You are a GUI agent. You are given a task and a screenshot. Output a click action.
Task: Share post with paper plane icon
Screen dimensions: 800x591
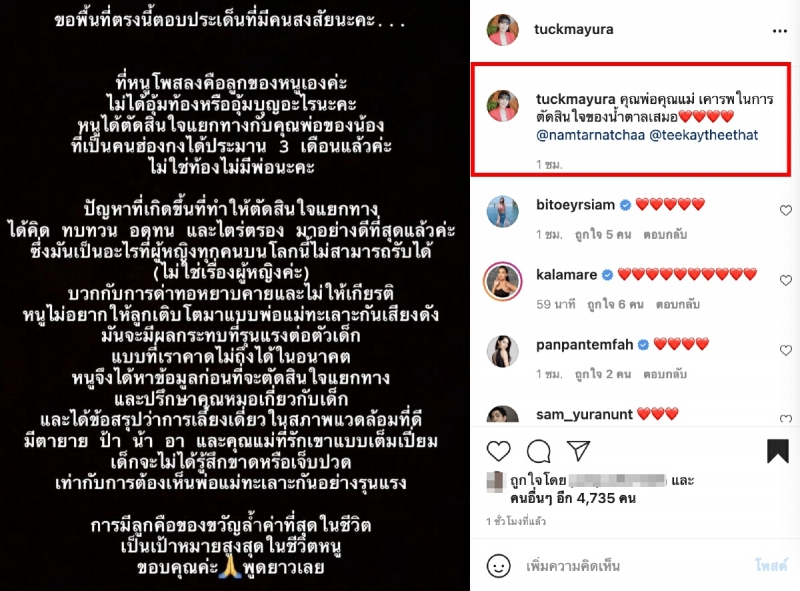578,451
